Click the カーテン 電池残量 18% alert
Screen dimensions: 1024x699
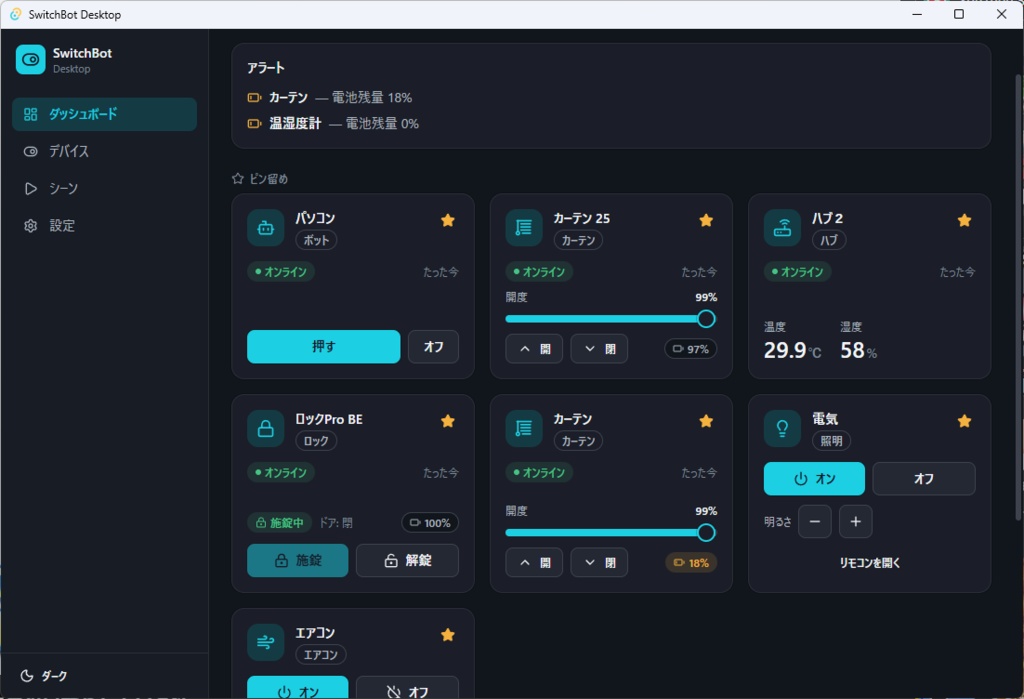330,98
